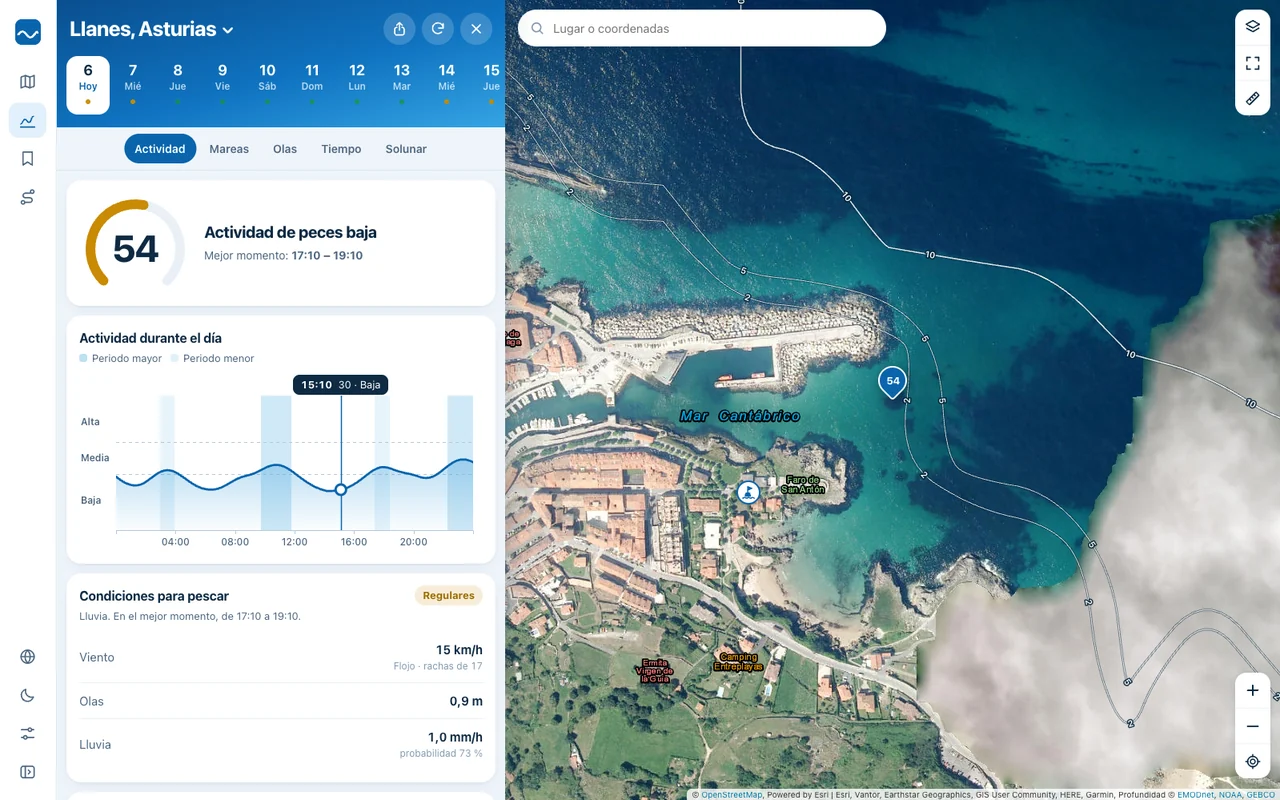This screenshot has width=1280, height=800.
Task: Focus the Lugar o coordenadas search field
Action: [x=702, y=28]
